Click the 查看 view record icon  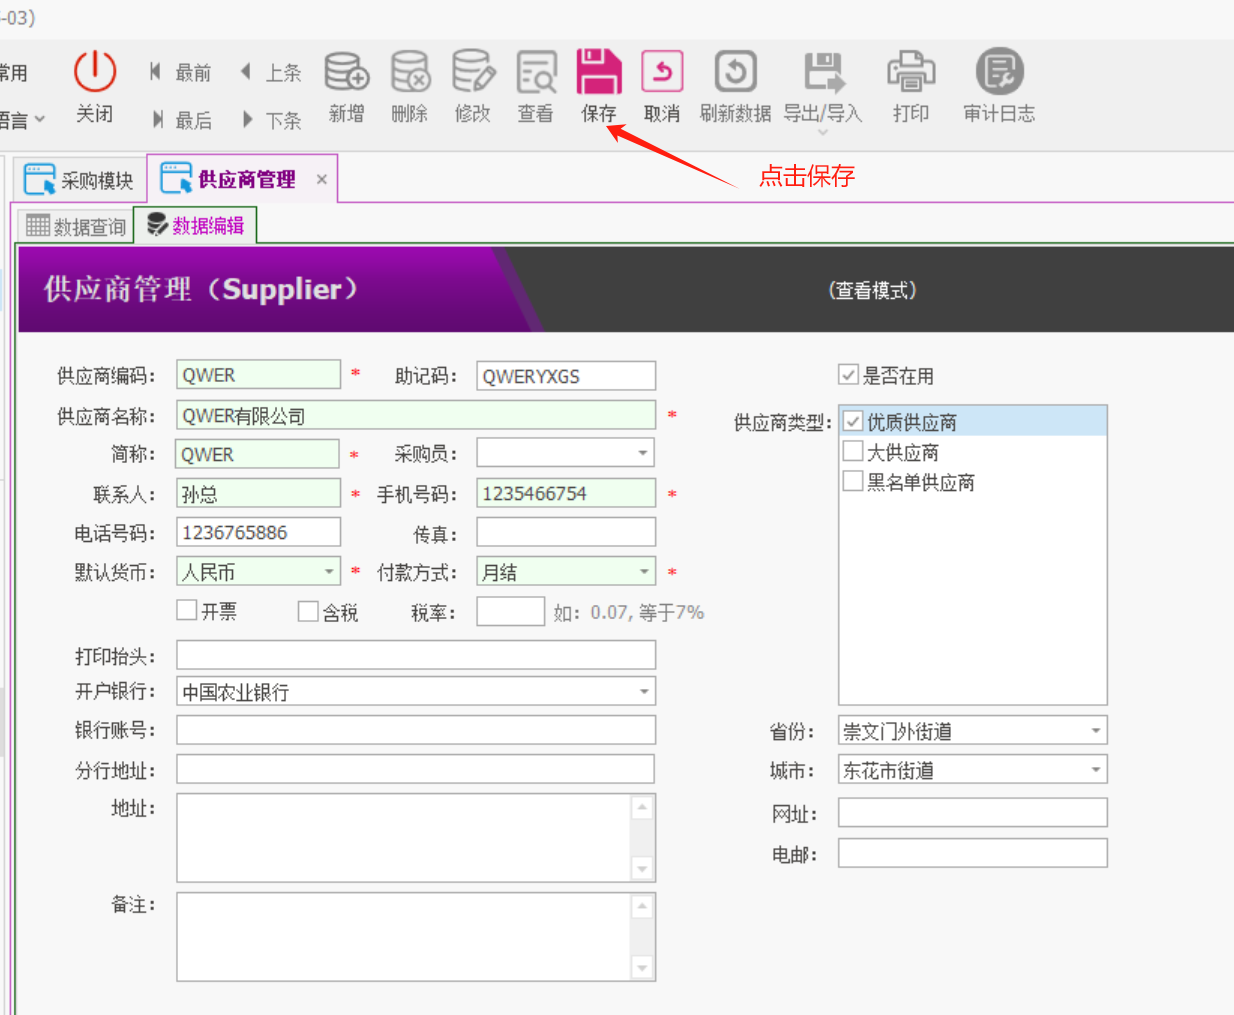click(536, 72)
